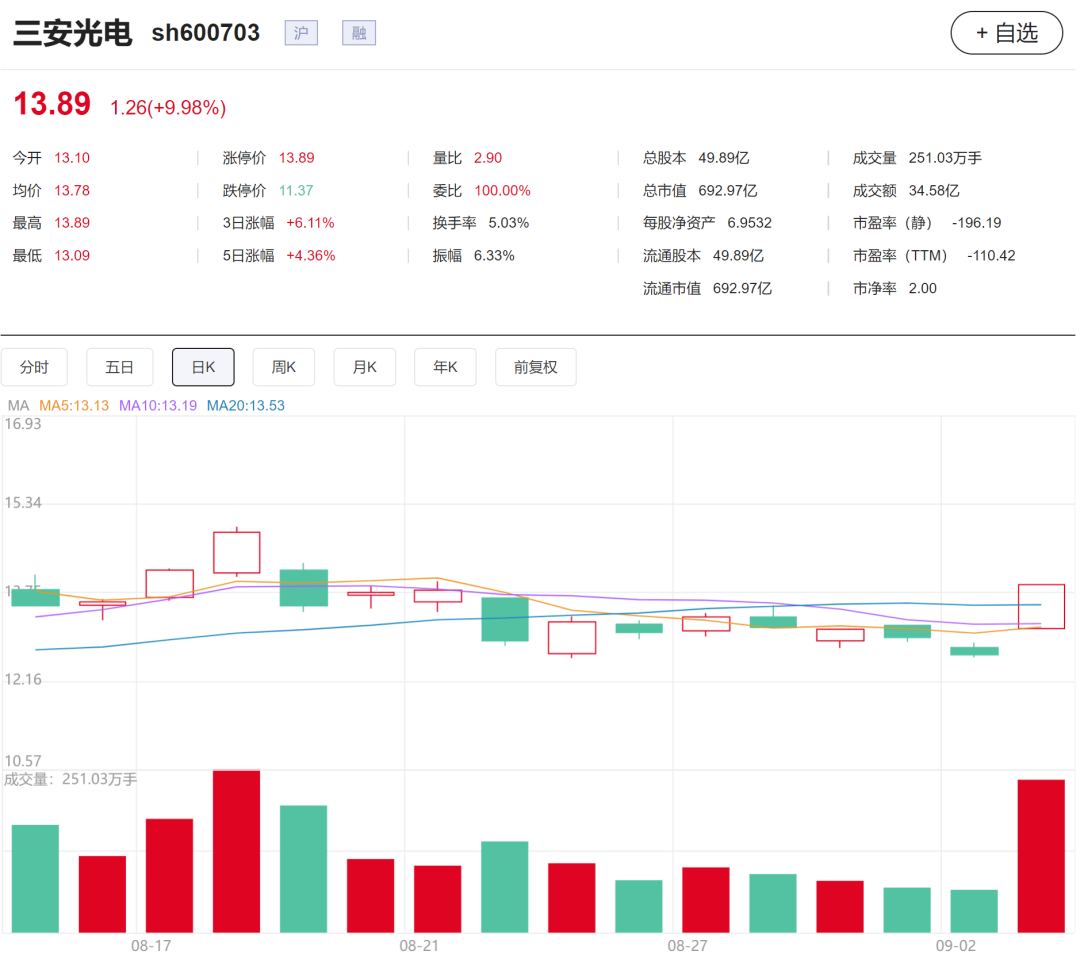Open the 前复权 adjustment dropdown
The image size is (1080, 955).
[x=536, y=367]
